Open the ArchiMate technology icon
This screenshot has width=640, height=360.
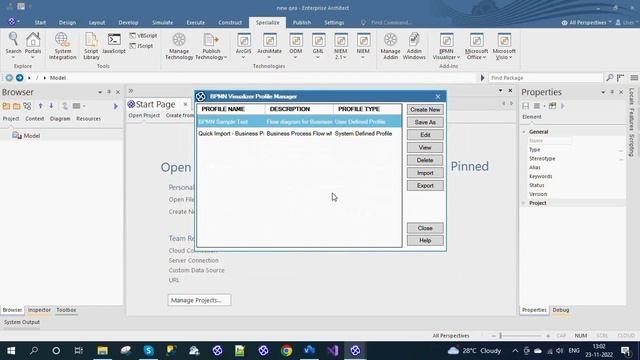coord(269,46)
